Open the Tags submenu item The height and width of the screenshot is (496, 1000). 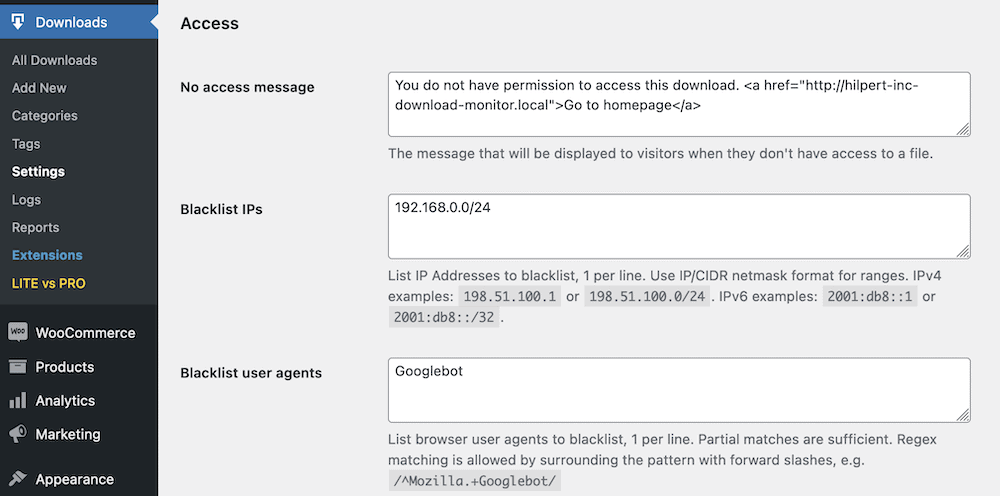(x=26, y=143)
